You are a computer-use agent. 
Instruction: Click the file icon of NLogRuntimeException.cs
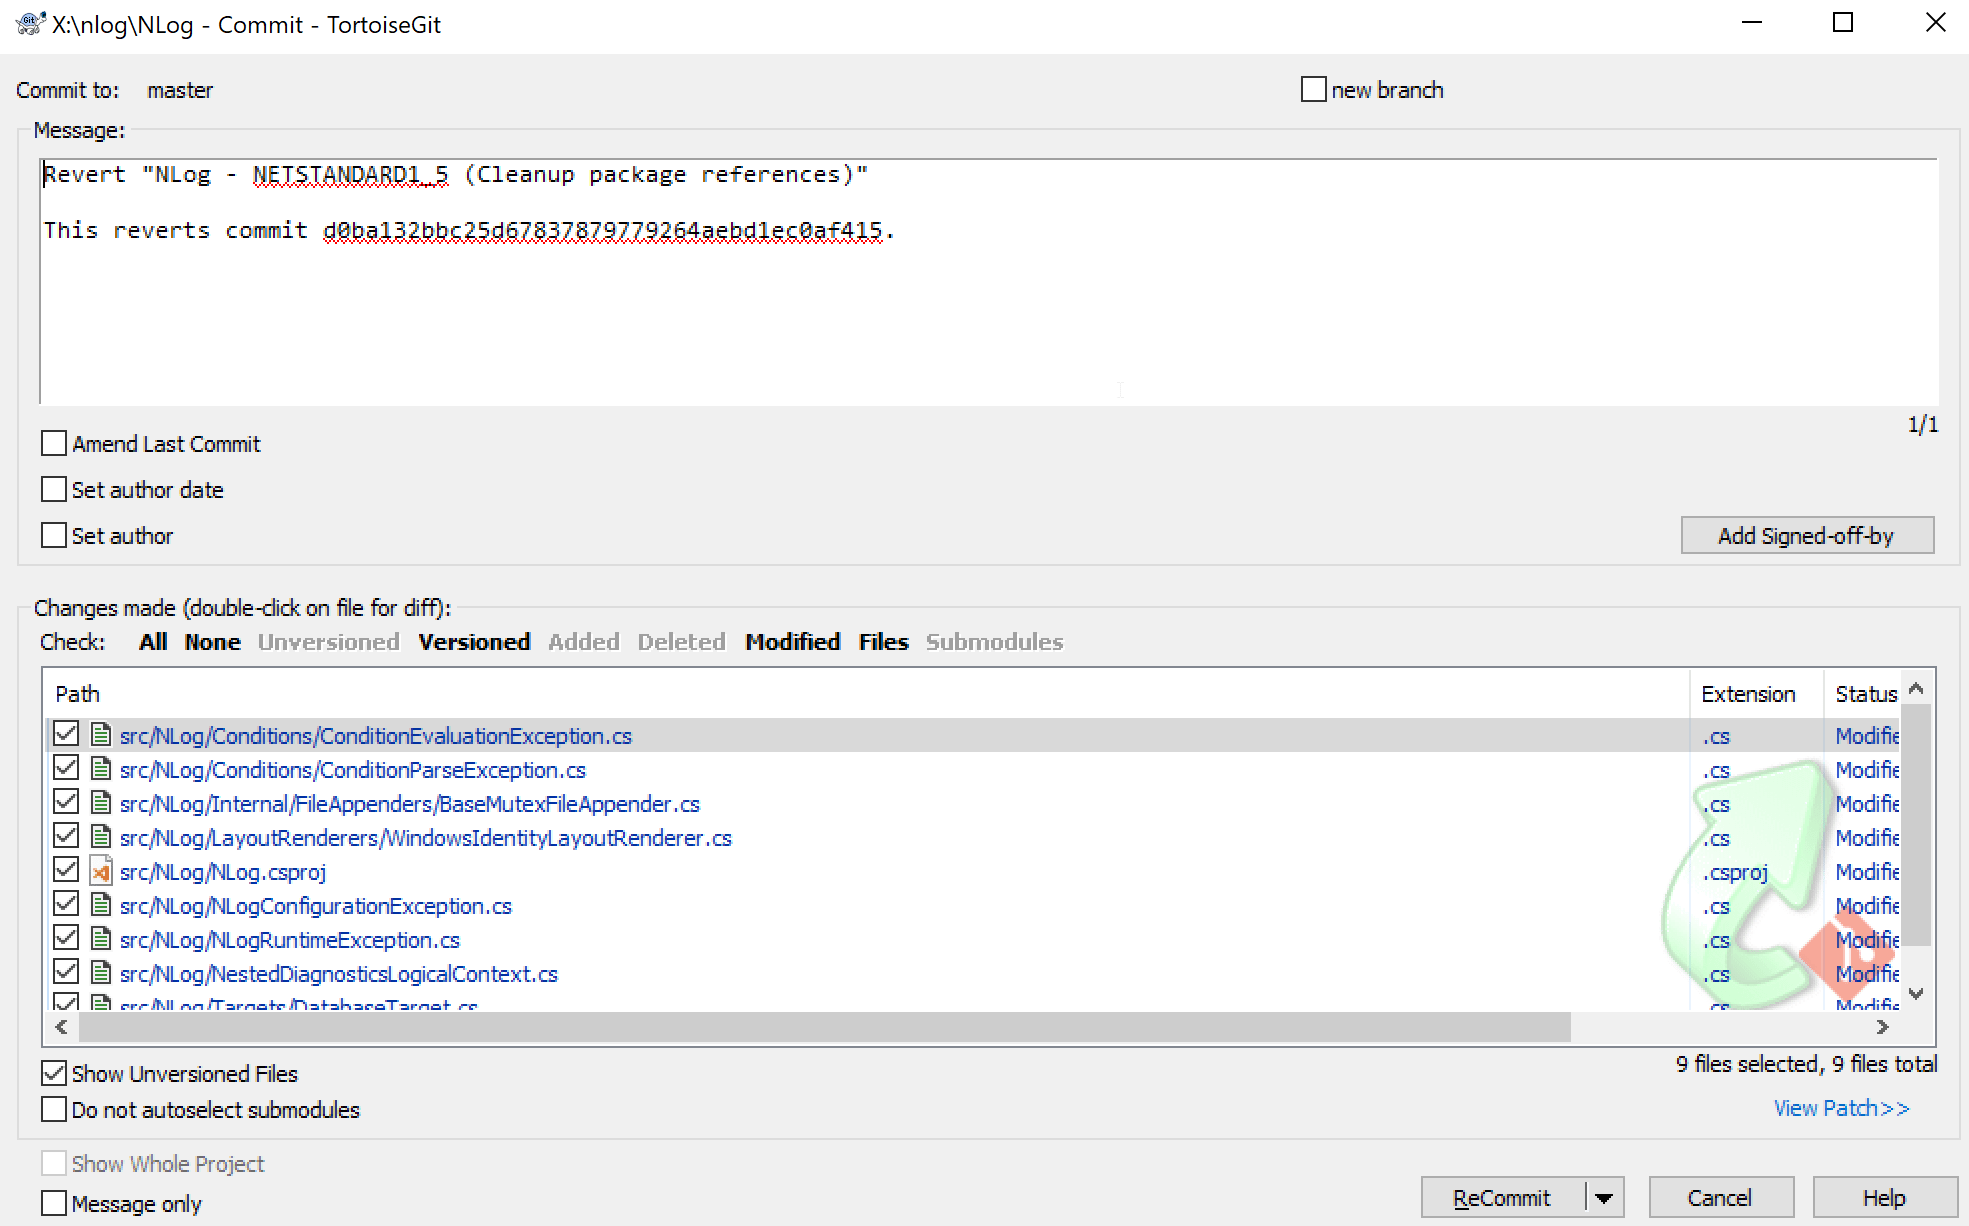(101, 939)
